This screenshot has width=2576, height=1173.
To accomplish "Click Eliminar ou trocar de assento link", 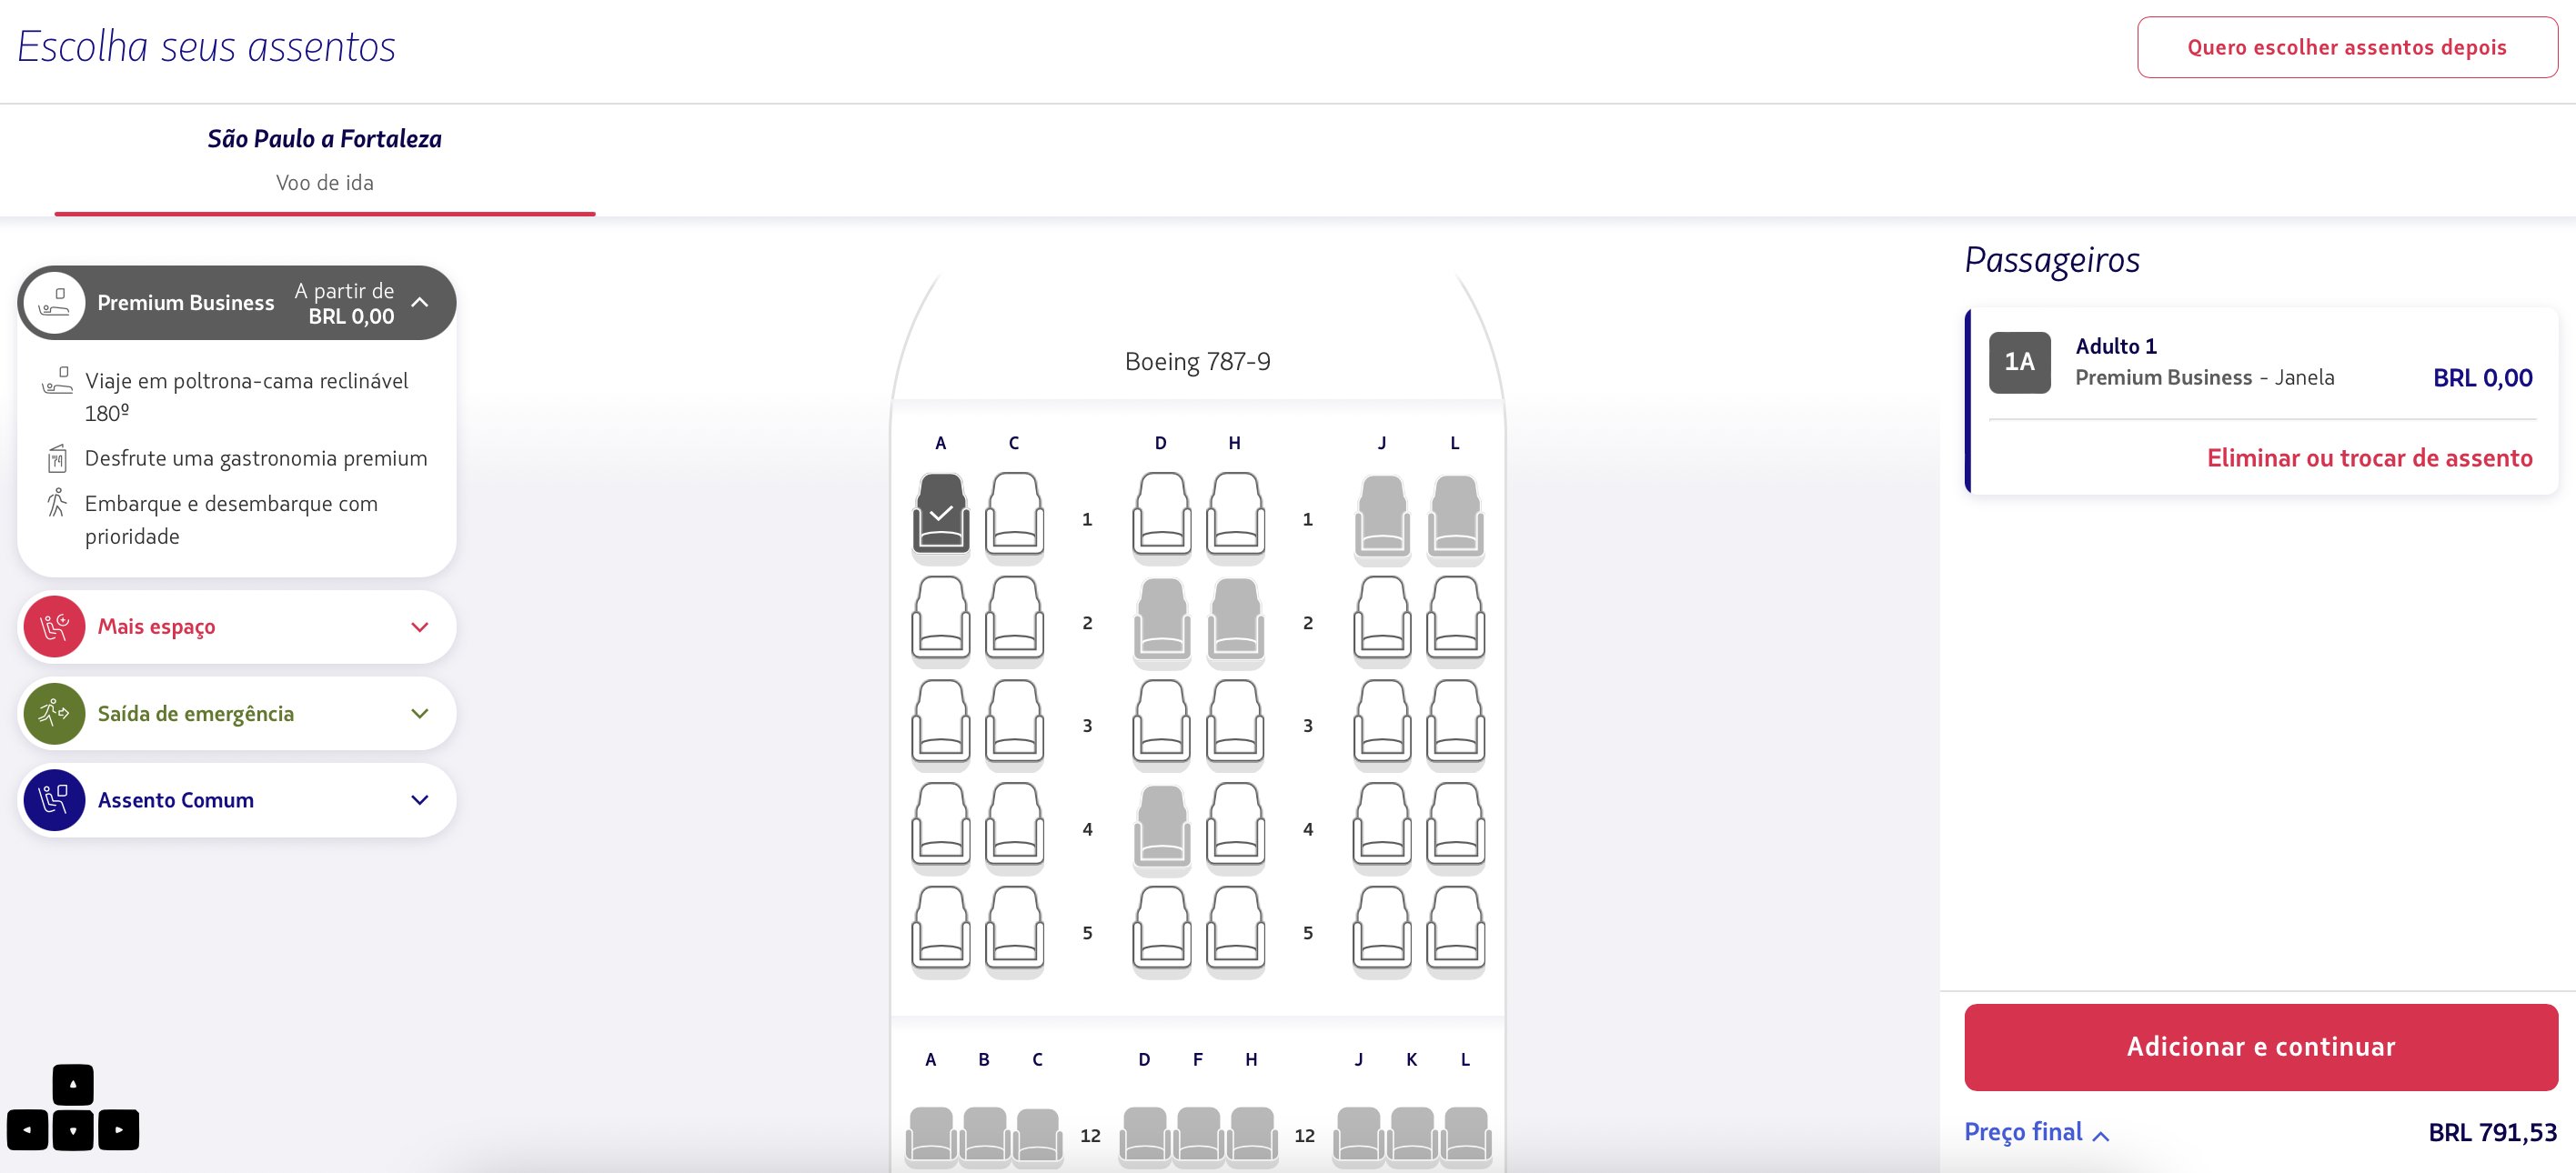I will [x=2369, y=458].
